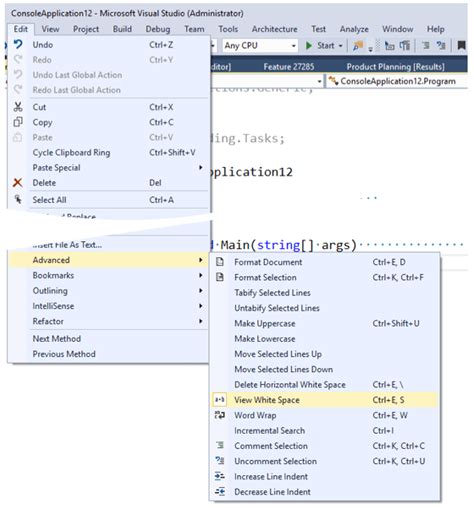Click the toolbar uncomment lines icon
This screenshot has height=508, width=474.
tap(441, 45)
